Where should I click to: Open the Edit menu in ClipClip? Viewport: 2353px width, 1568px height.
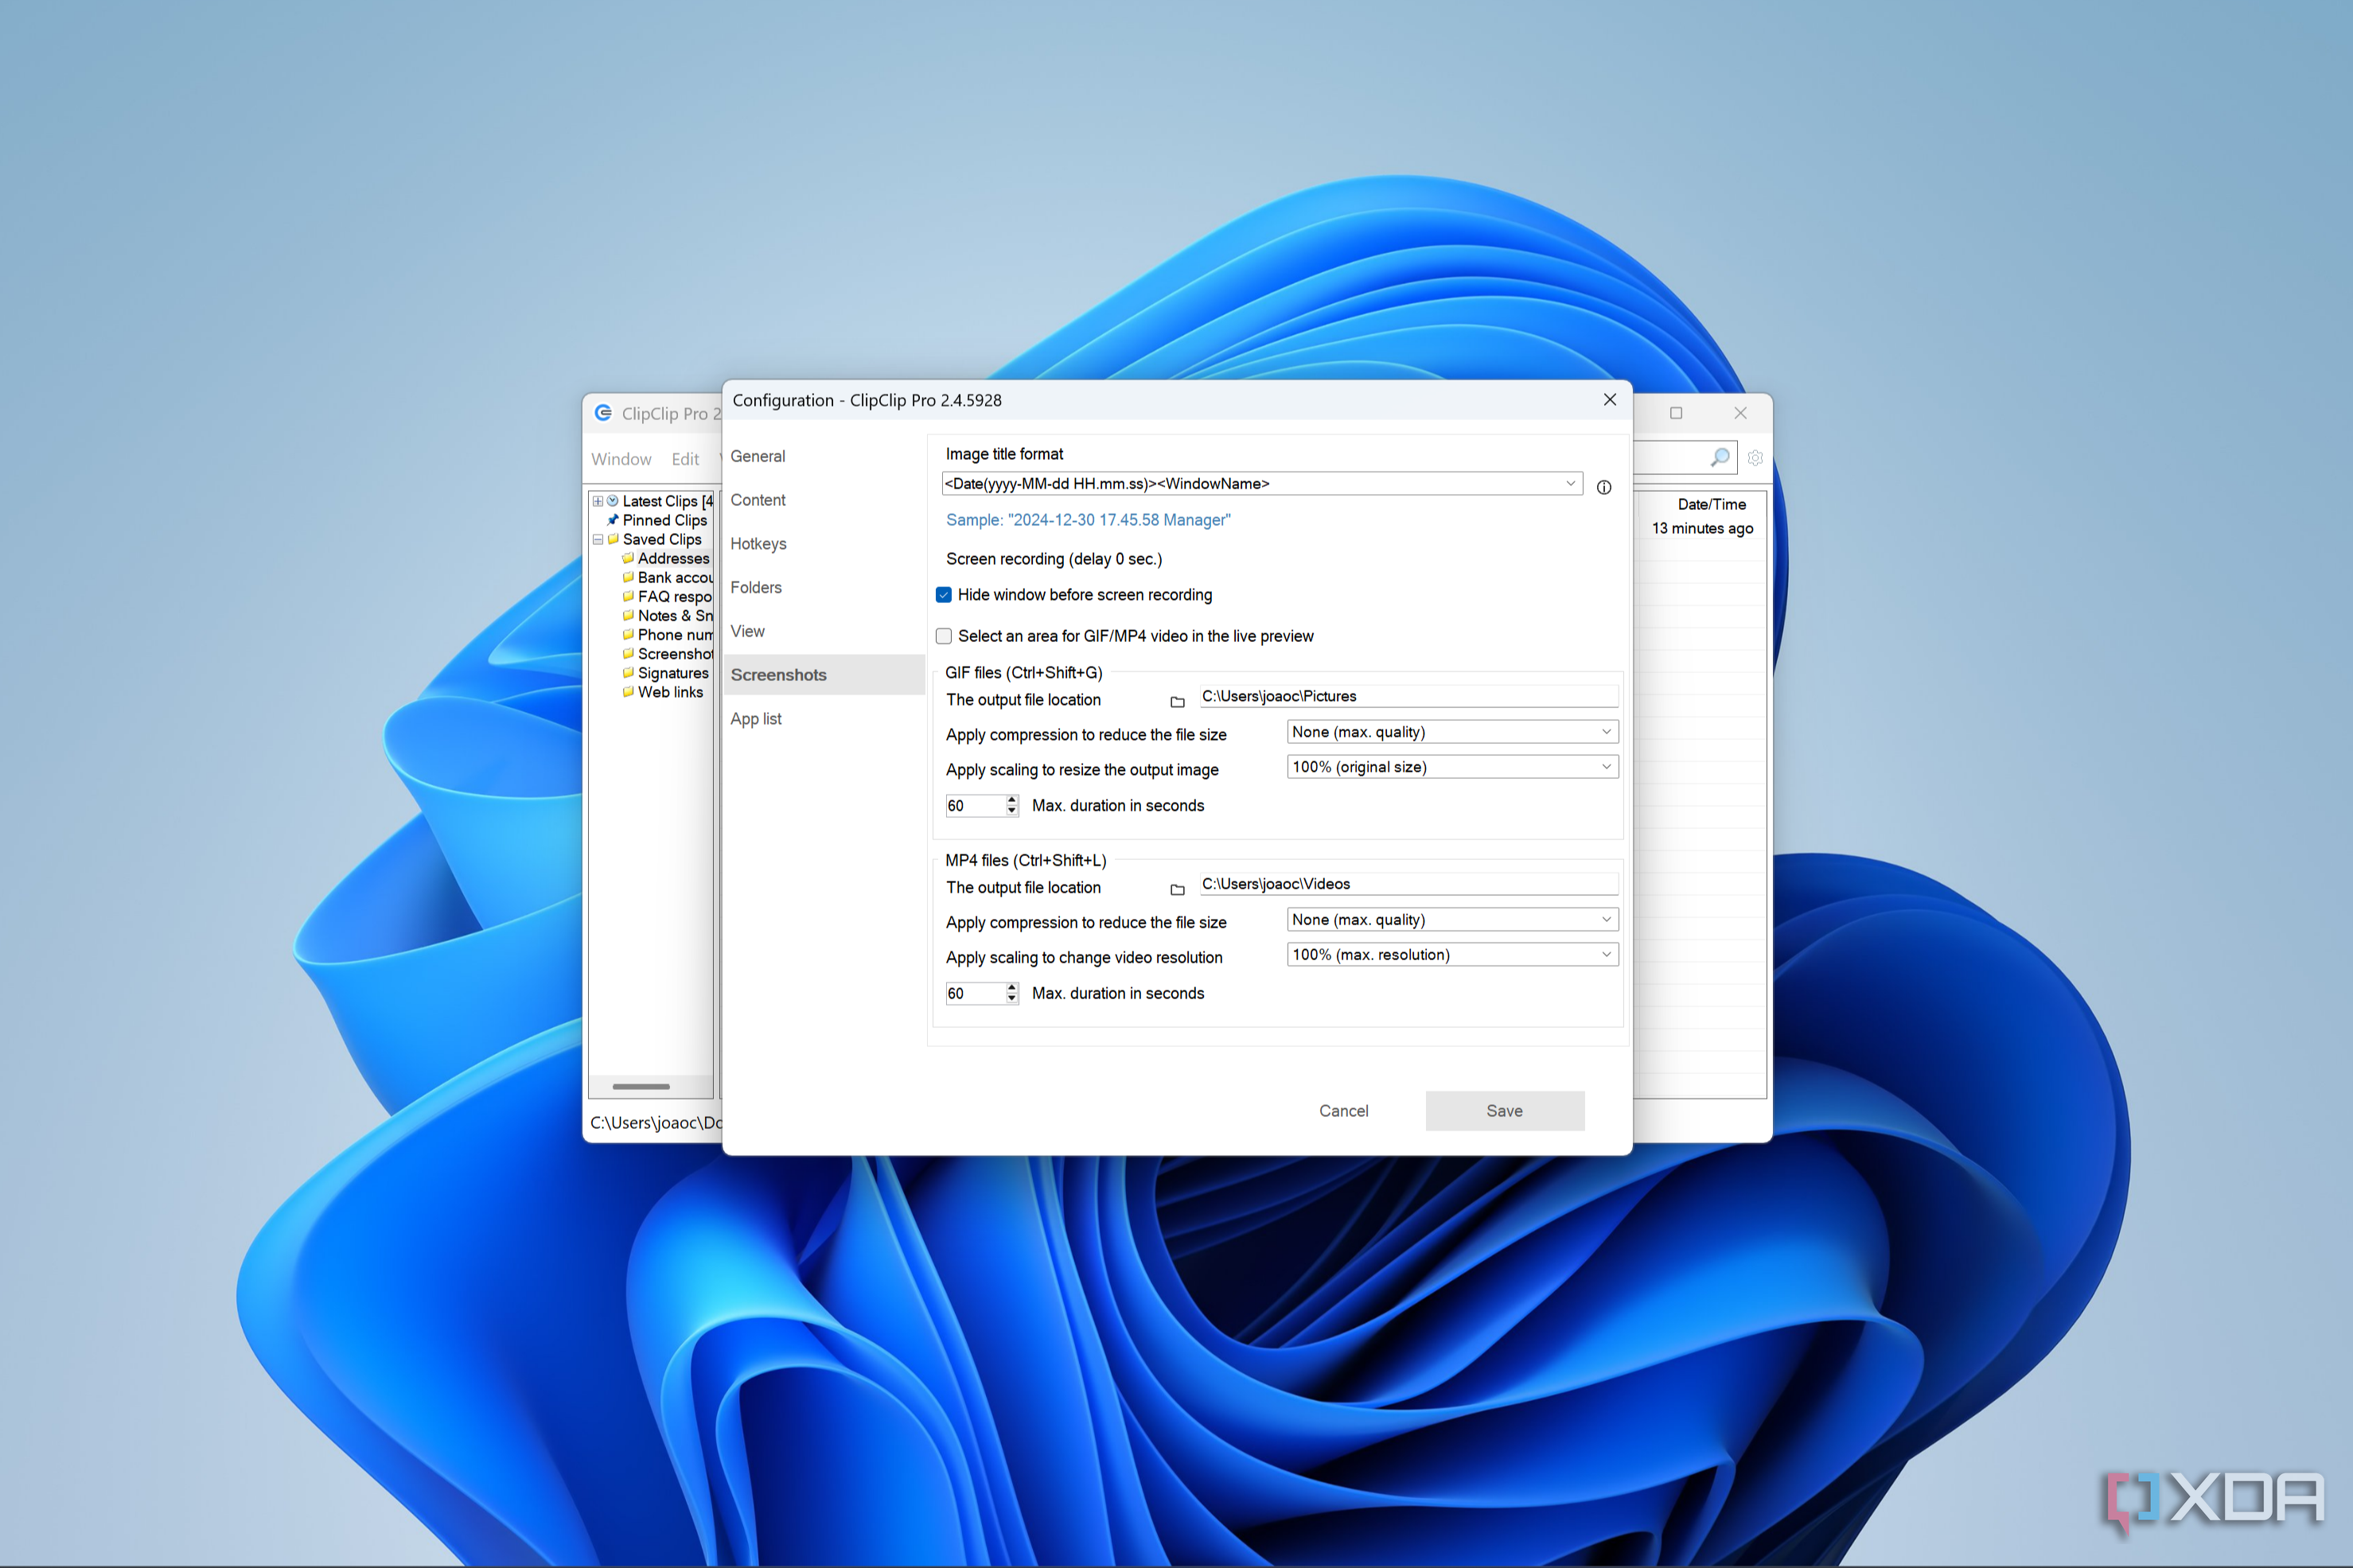coord(685,459)
